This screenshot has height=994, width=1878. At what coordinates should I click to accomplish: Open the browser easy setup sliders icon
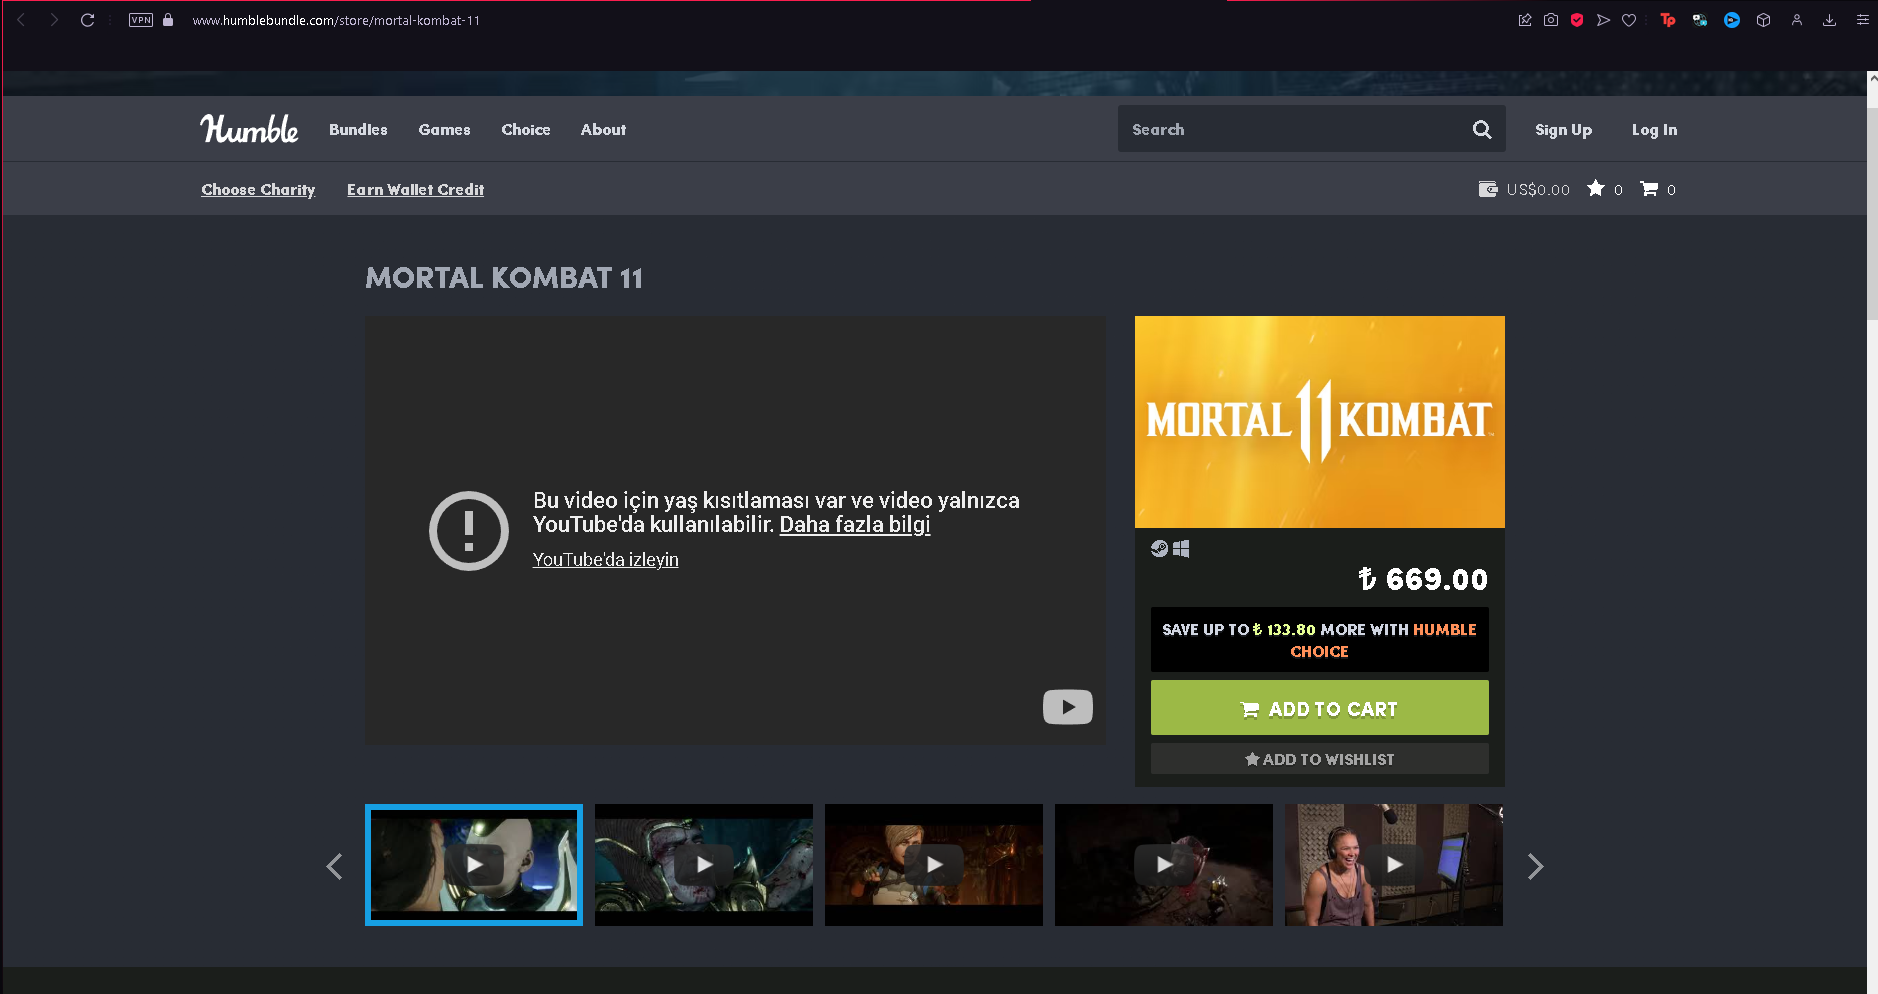point(1862,20)
